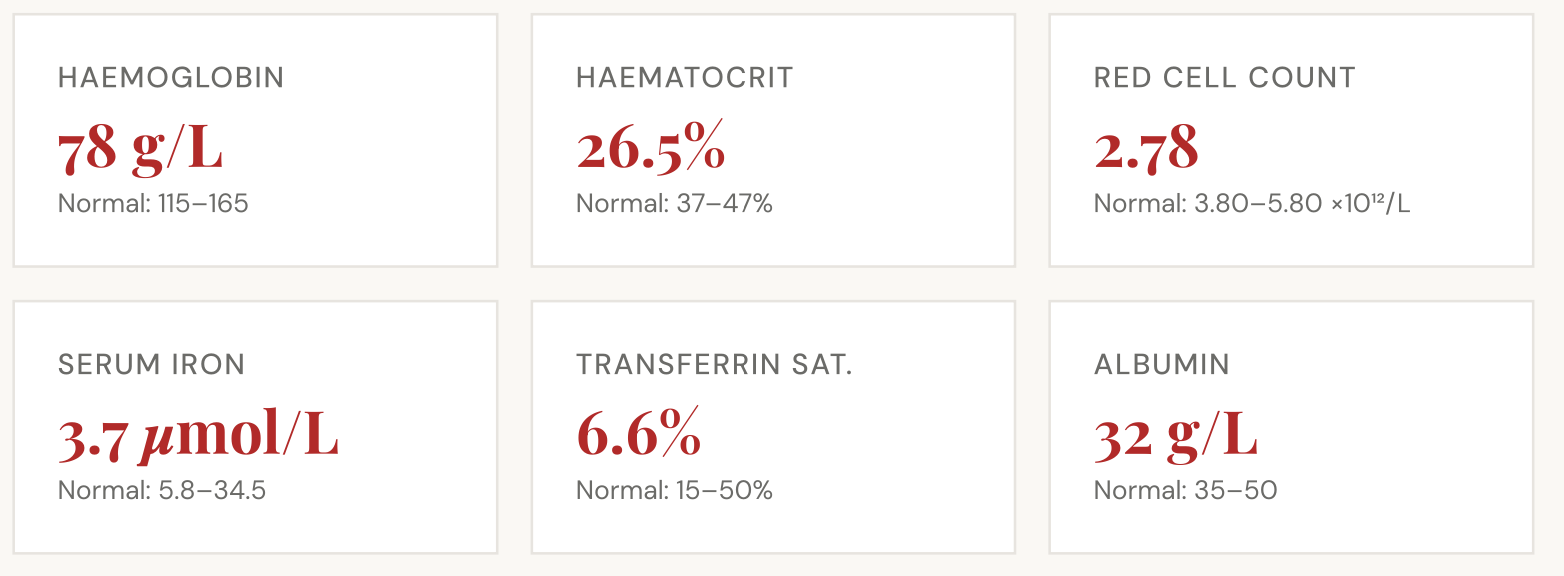
Task: Click the HAEMATOCRIT heading label
Action: click(x=684, y=78)
